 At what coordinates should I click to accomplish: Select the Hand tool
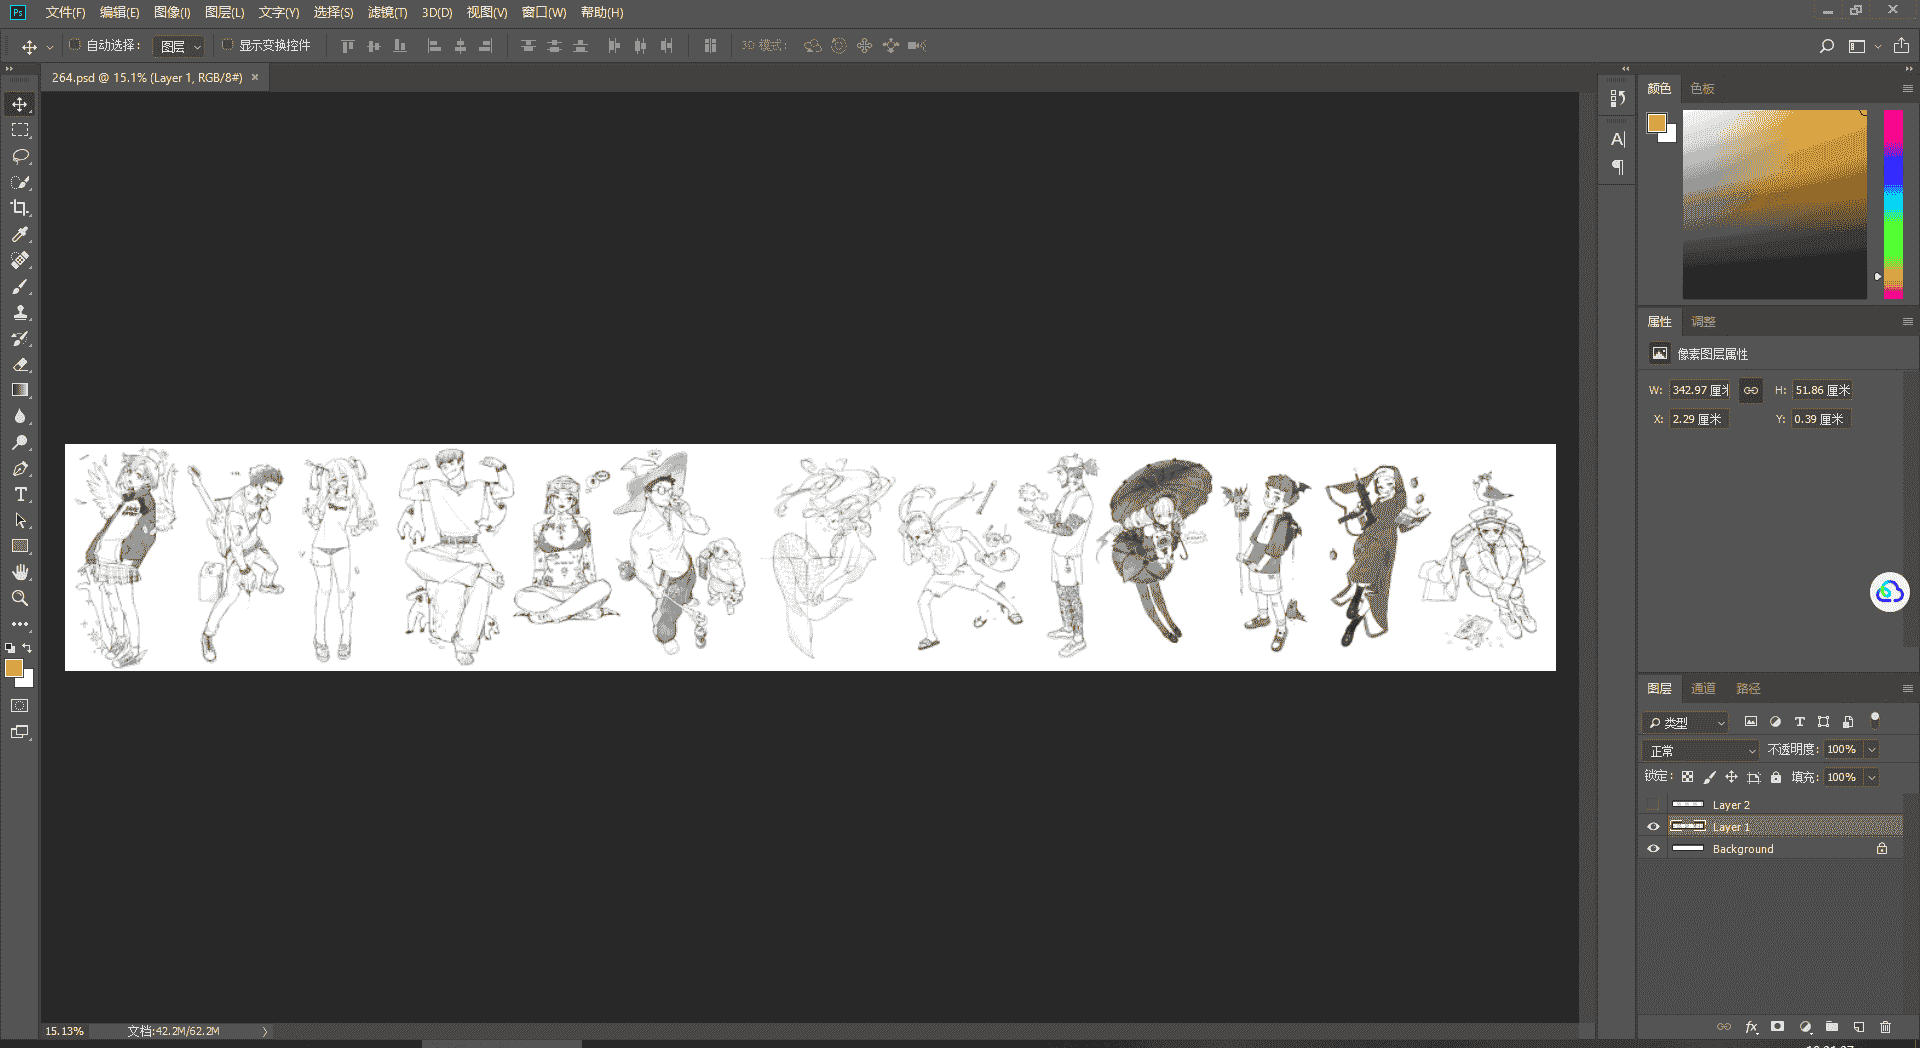coord(20,572)
